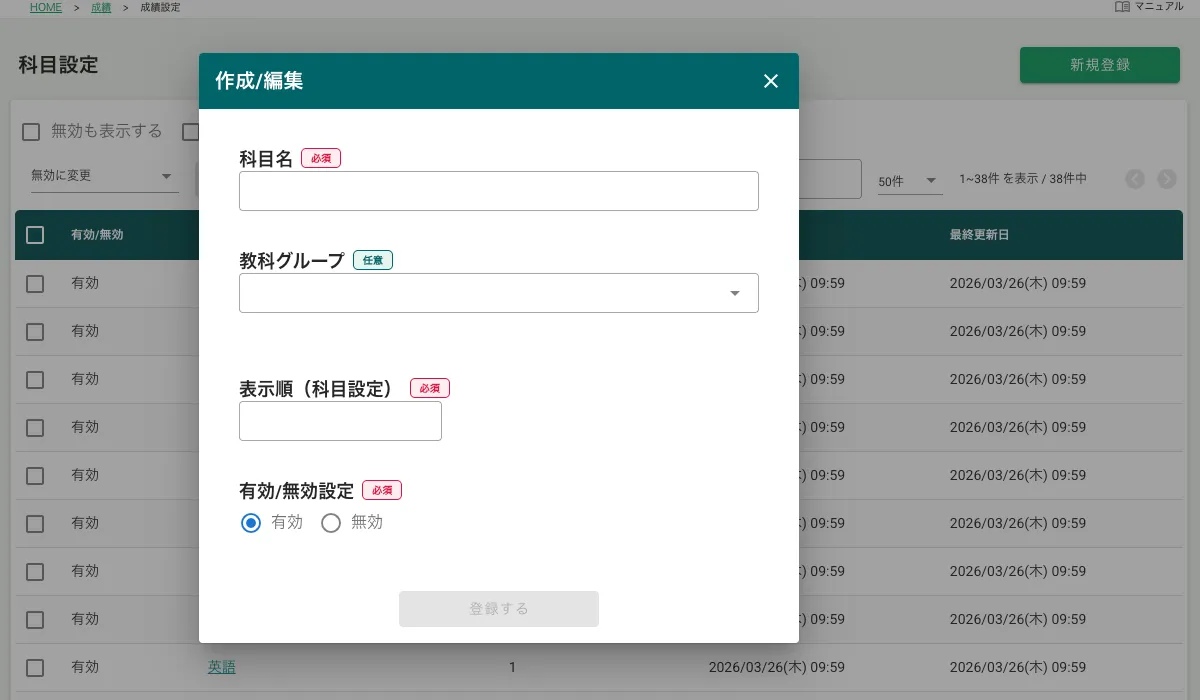This screenshot has width=1200, height=700.
Task: Click the 表示順(科目設定) input field
Action: click(x=340, y=421)
